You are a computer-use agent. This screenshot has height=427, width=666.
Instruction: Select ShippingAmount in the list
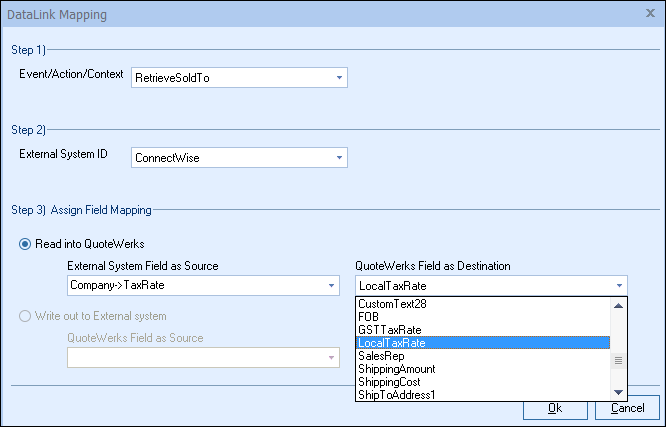click(x=482, y=369)
